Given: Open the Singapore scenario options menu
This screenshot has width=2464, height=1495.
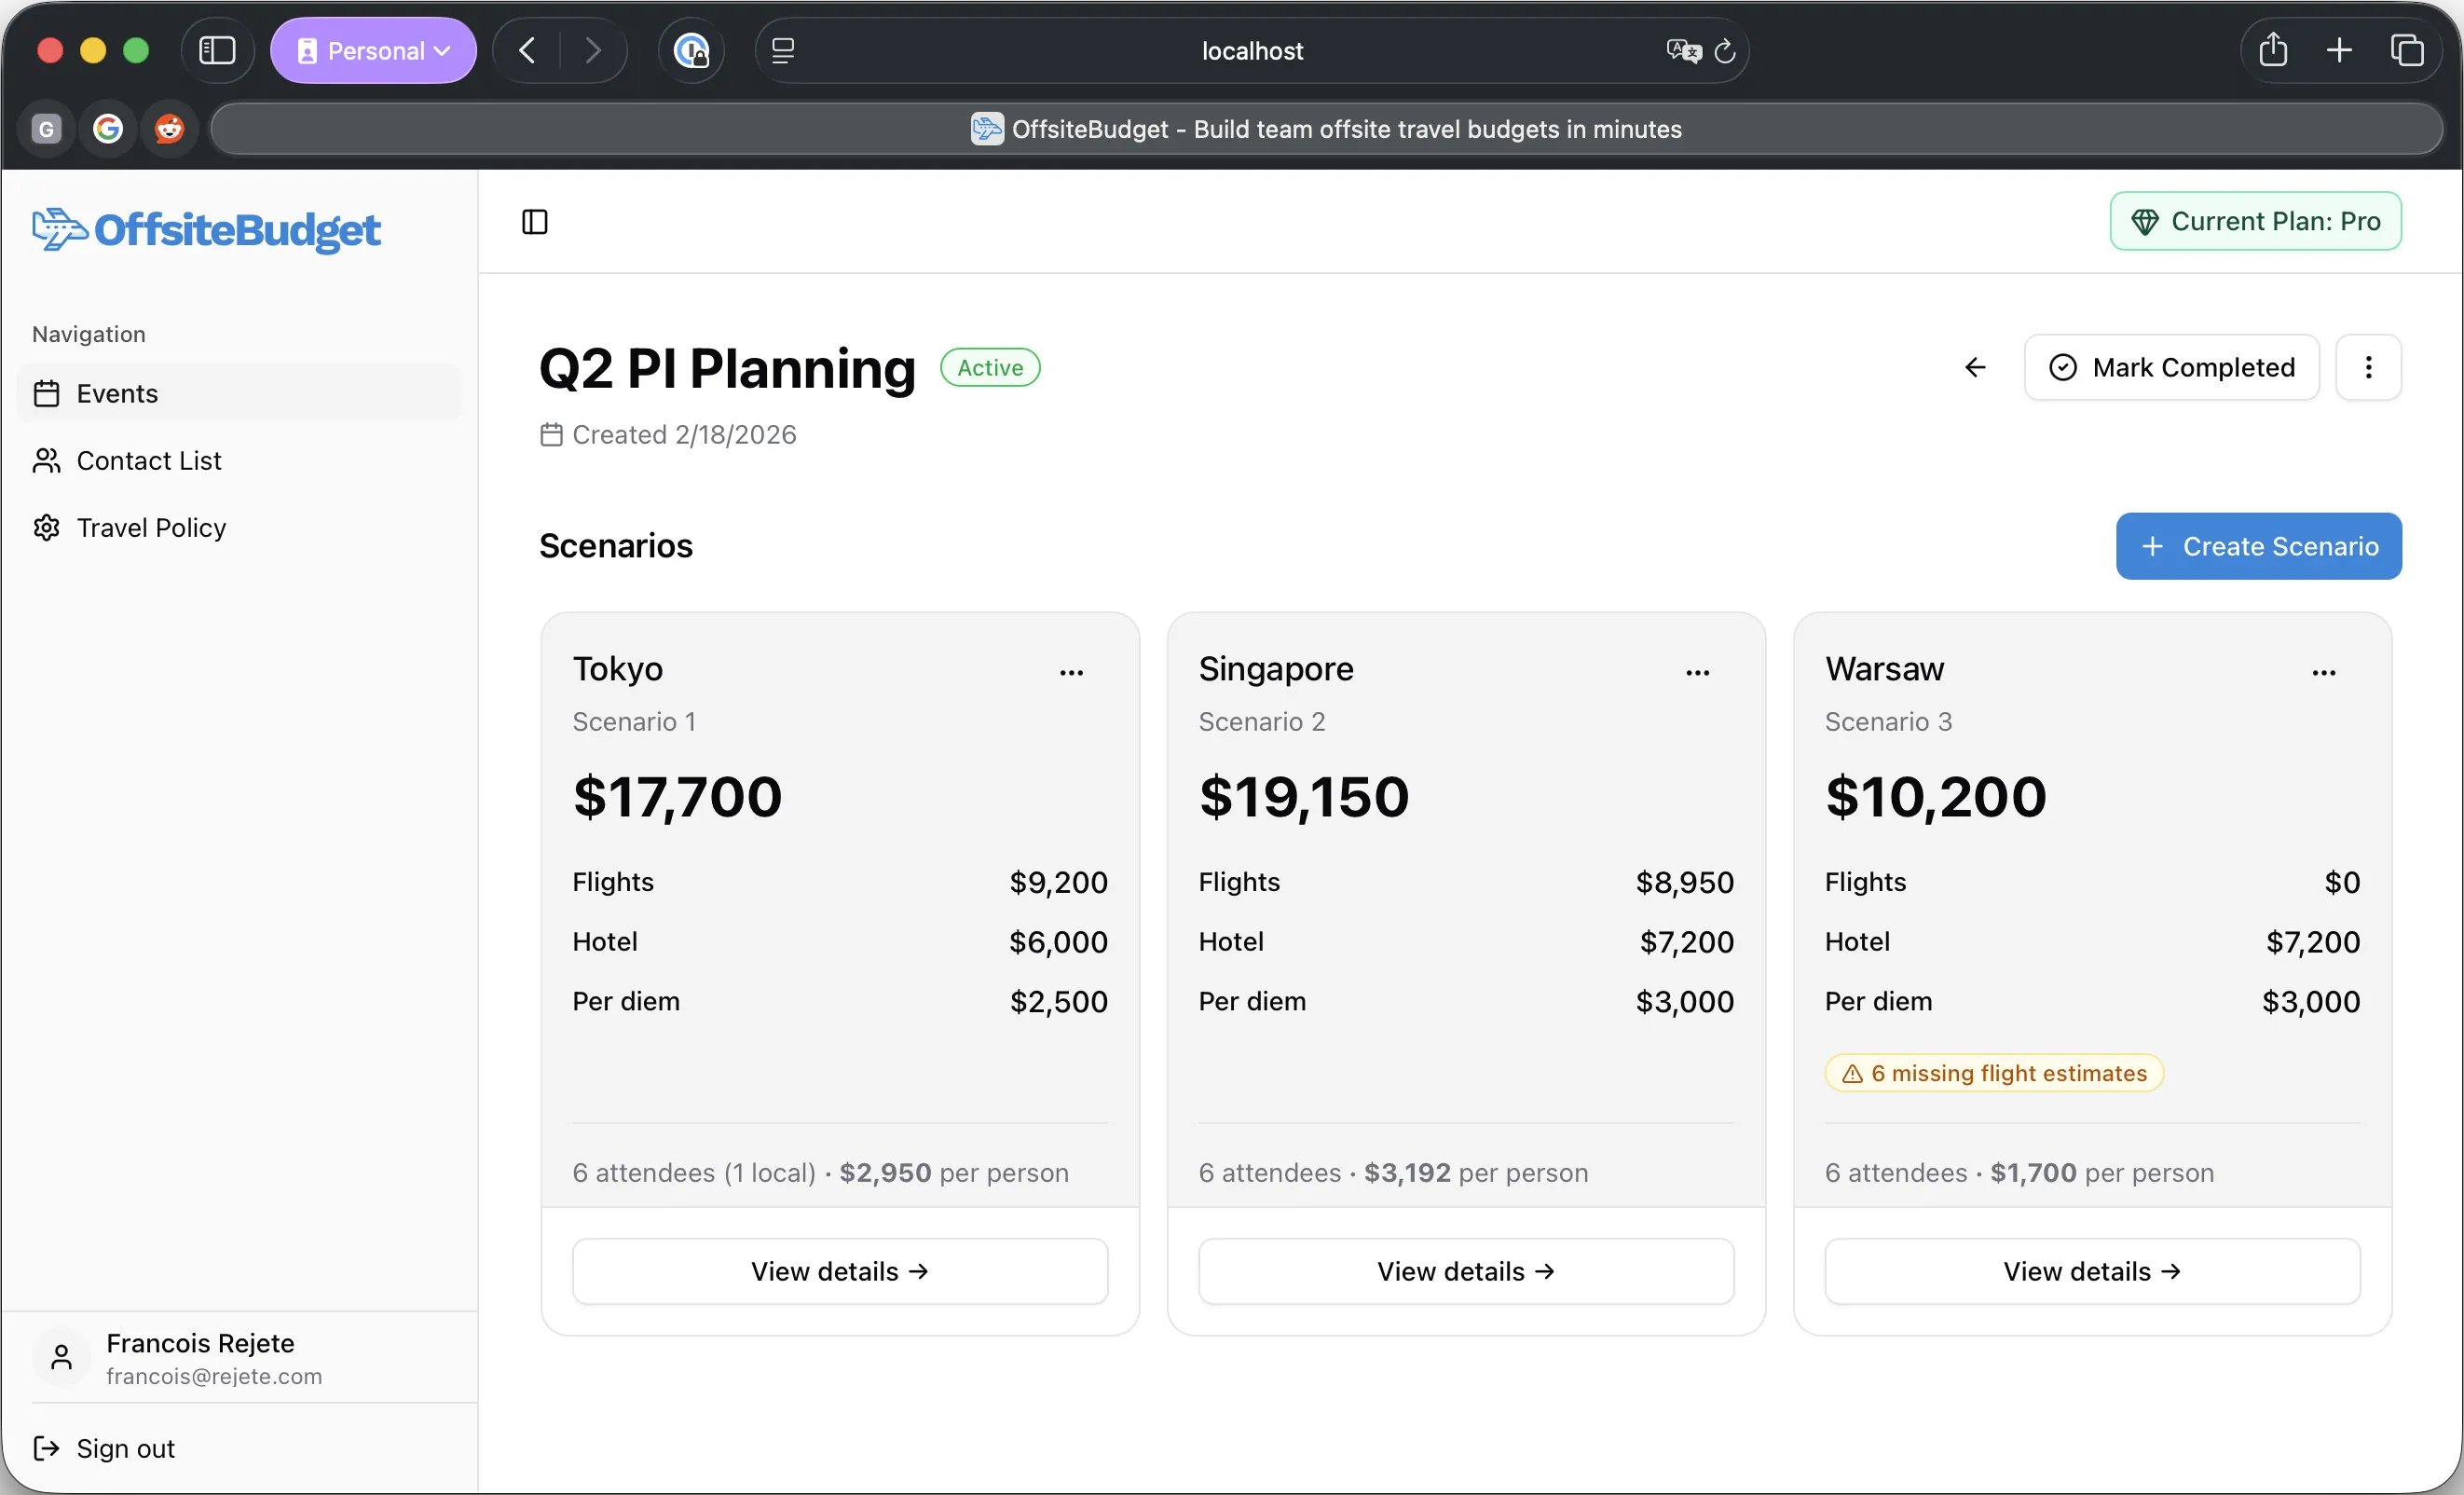Looking at the screenshot, I should click(1697, 672).
